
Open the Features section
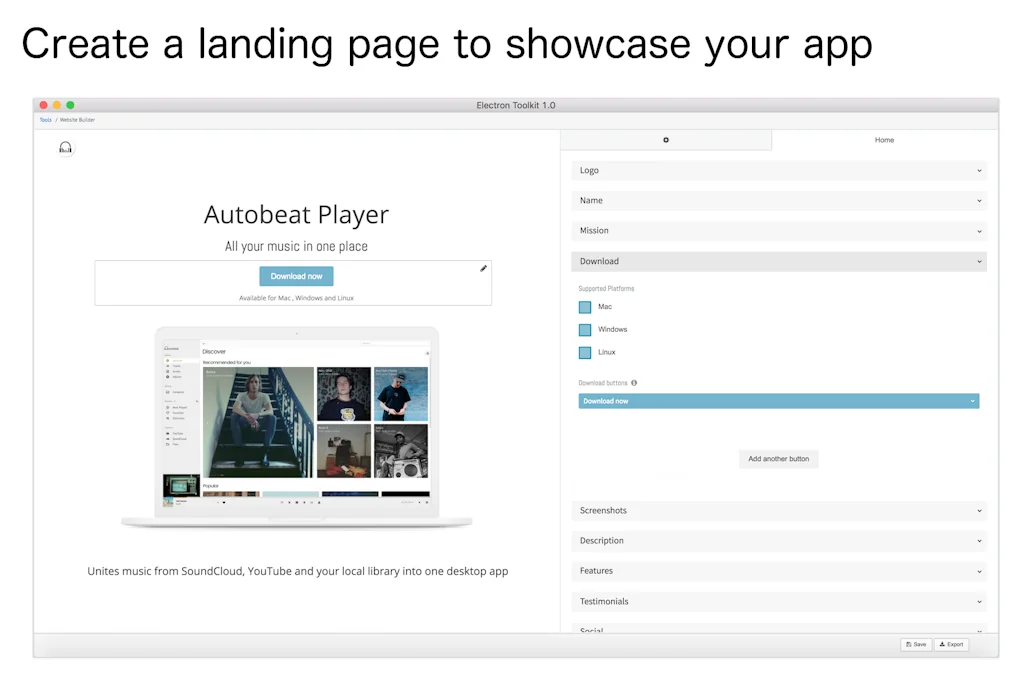(x=778, y=570)
